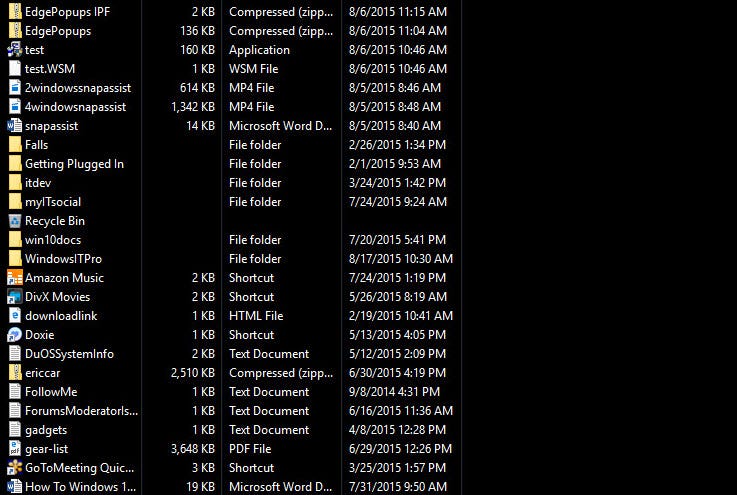Select the FollowMe text document name
Viewport: 737px width, 495px height.
tap(51, 392)
